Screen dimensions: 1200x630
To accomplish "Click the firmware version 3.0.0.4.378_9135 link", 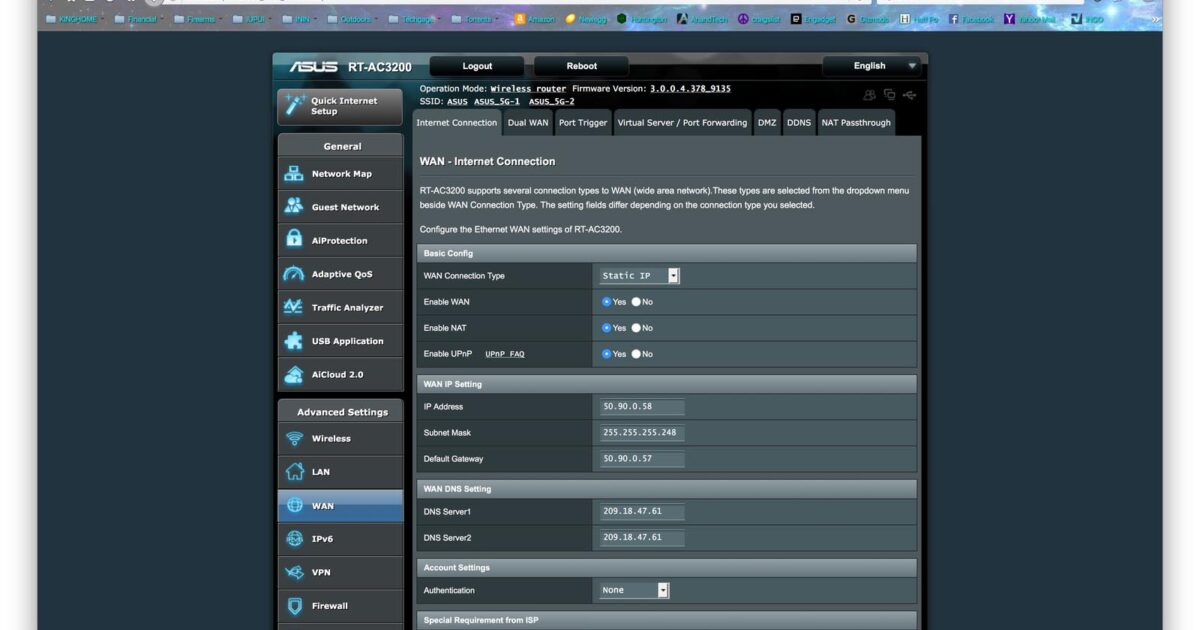I will click(x=690, y=89).
